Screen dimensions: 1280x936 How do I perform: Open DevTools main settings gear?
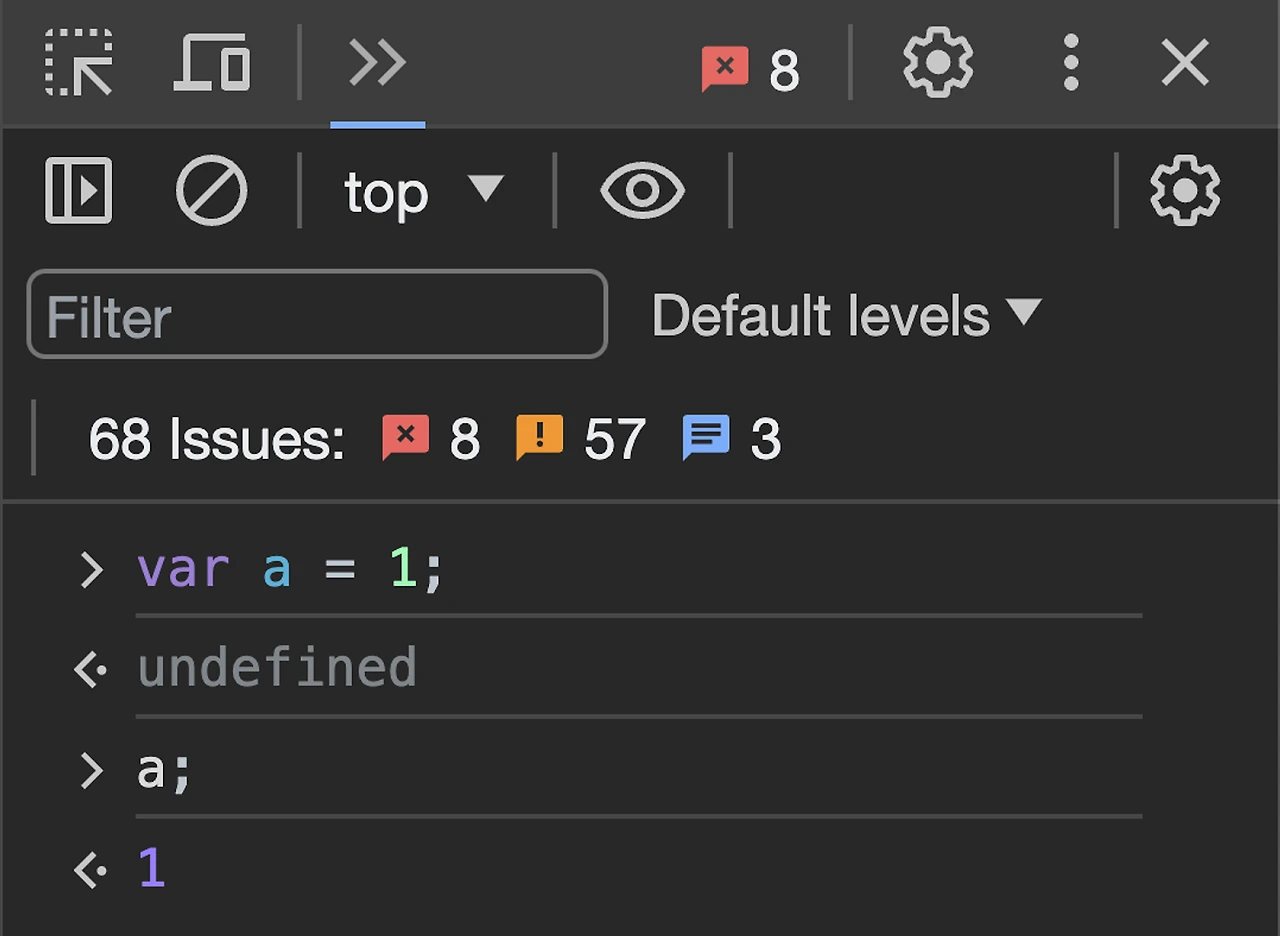tap(937, 63)
